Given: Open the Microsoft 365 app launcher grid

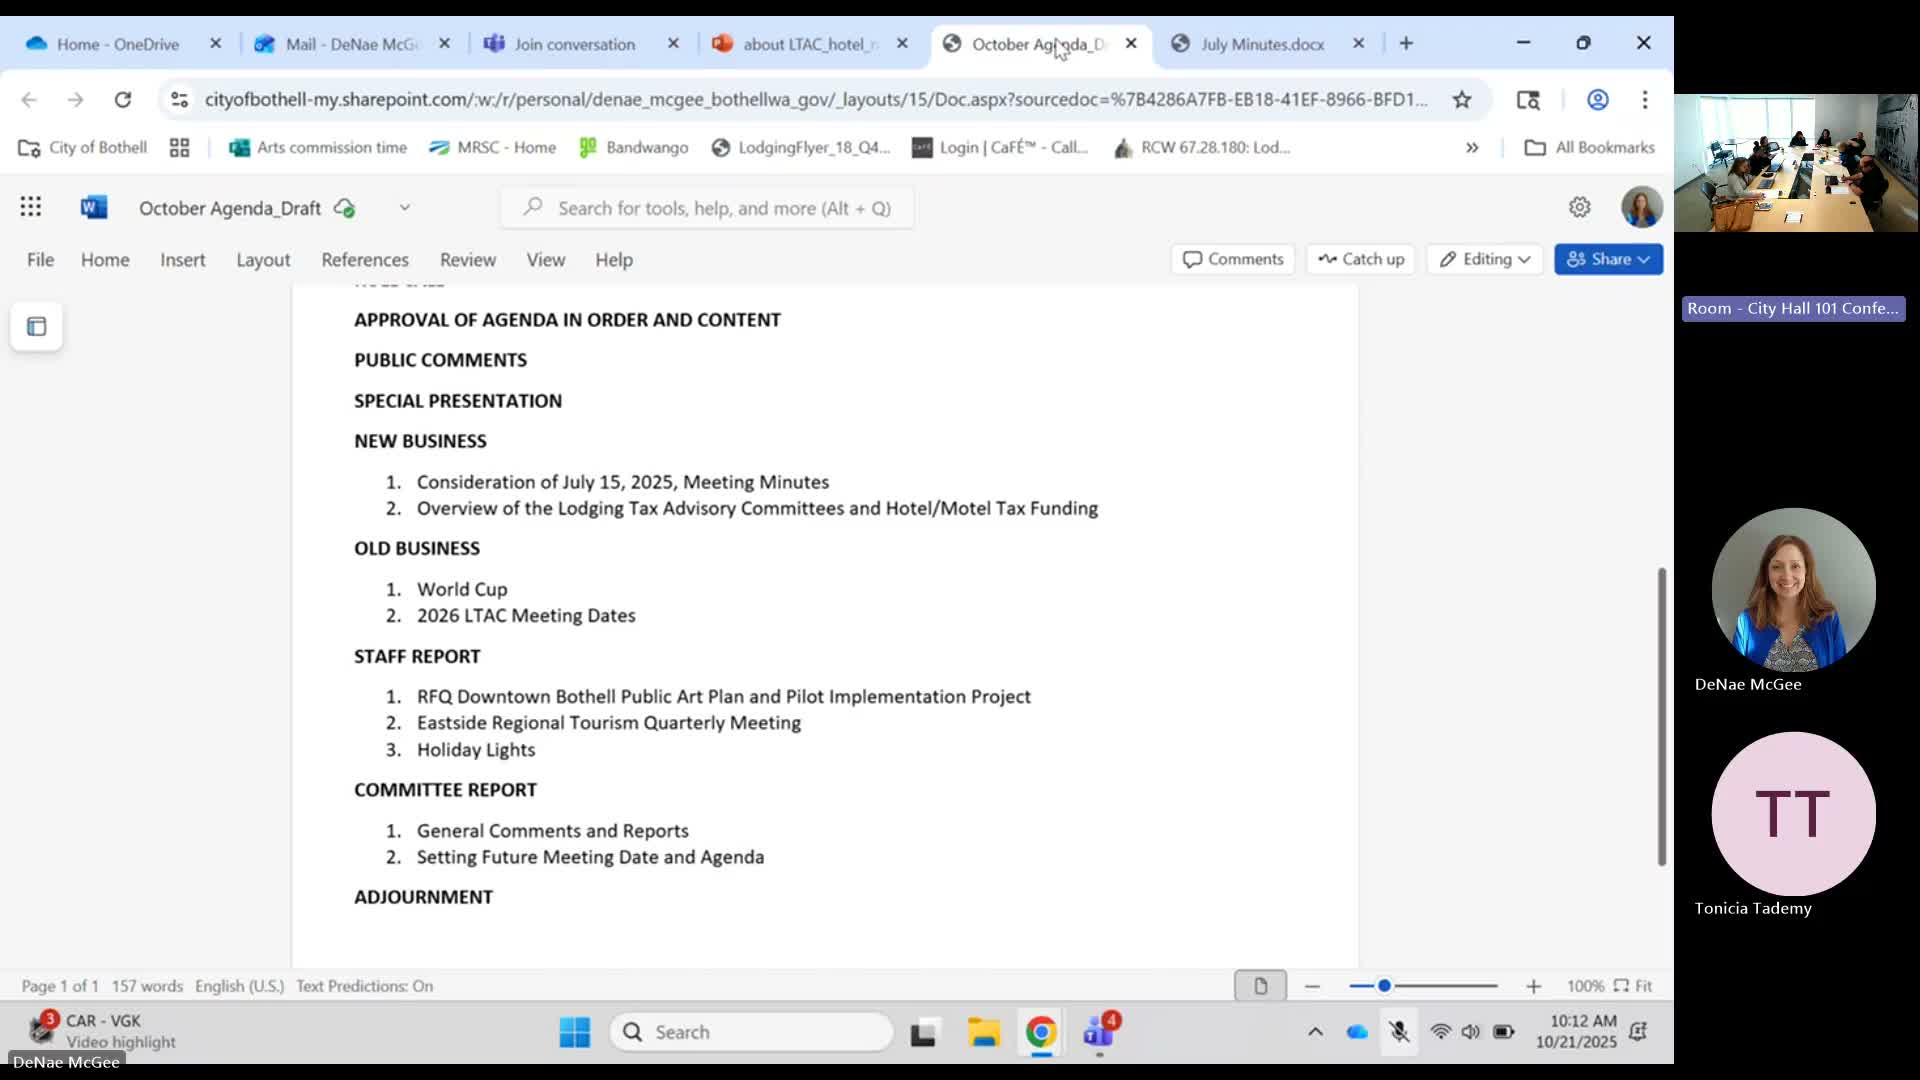Looking at the screenshot, I should point(30,207).
